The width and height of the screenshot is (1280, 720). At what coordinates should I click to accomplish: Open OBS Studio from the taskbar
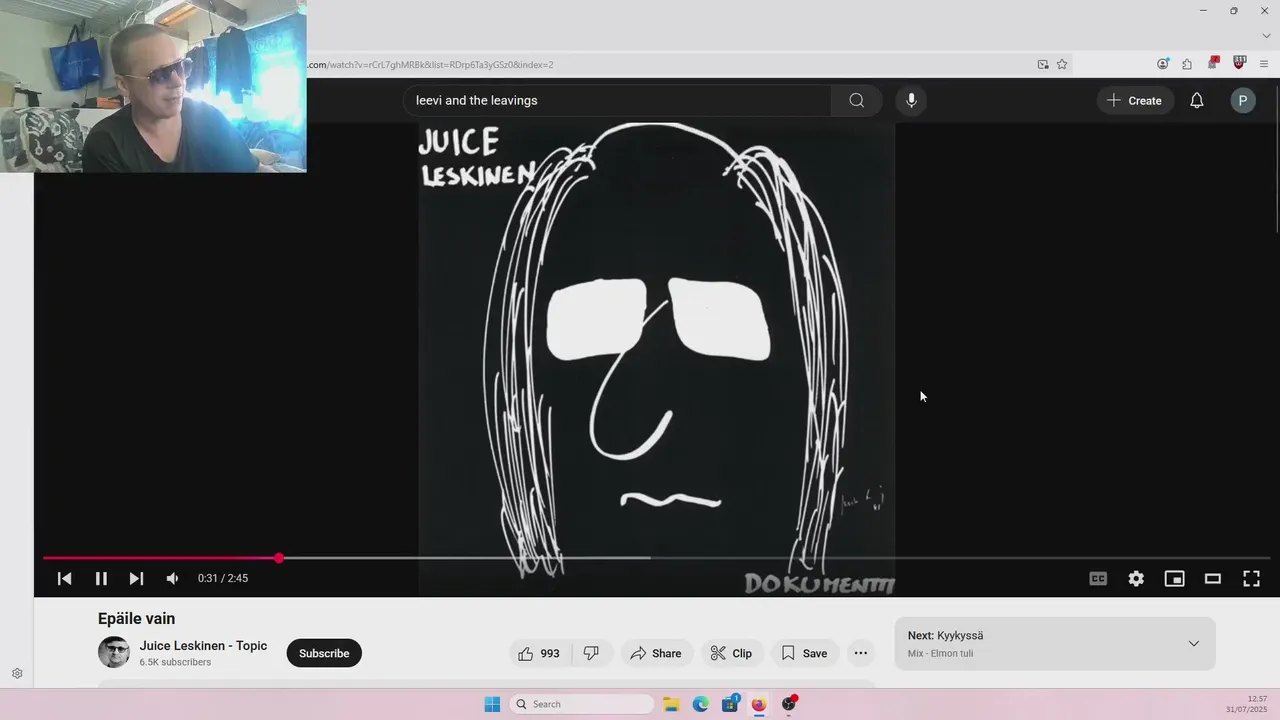[789, 704]
